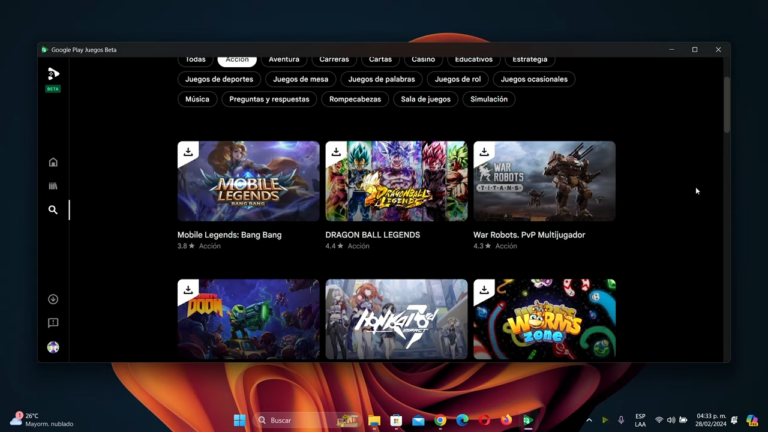Filter by Música category

(x=197, y=99)
